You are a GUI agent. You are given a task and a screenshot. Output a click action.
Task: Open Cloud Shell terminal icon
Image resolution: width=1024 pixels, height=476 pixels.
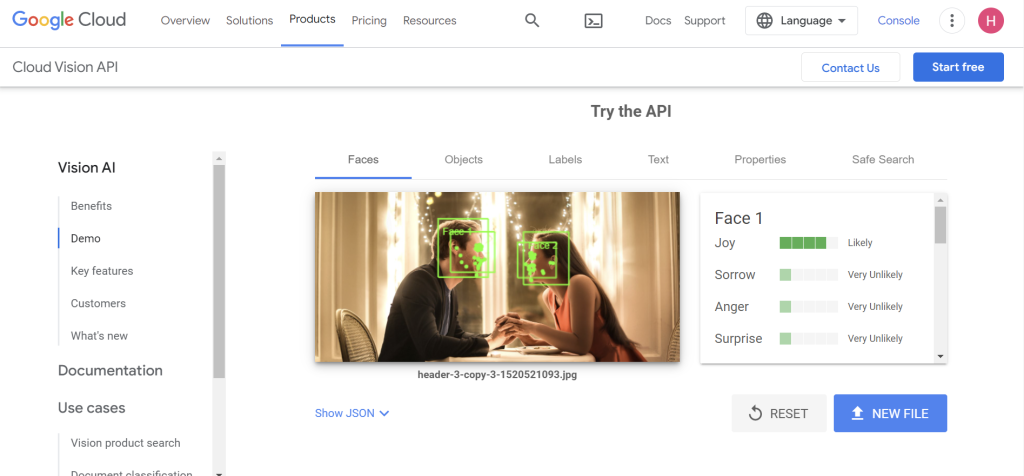click(x=593, y=21)
